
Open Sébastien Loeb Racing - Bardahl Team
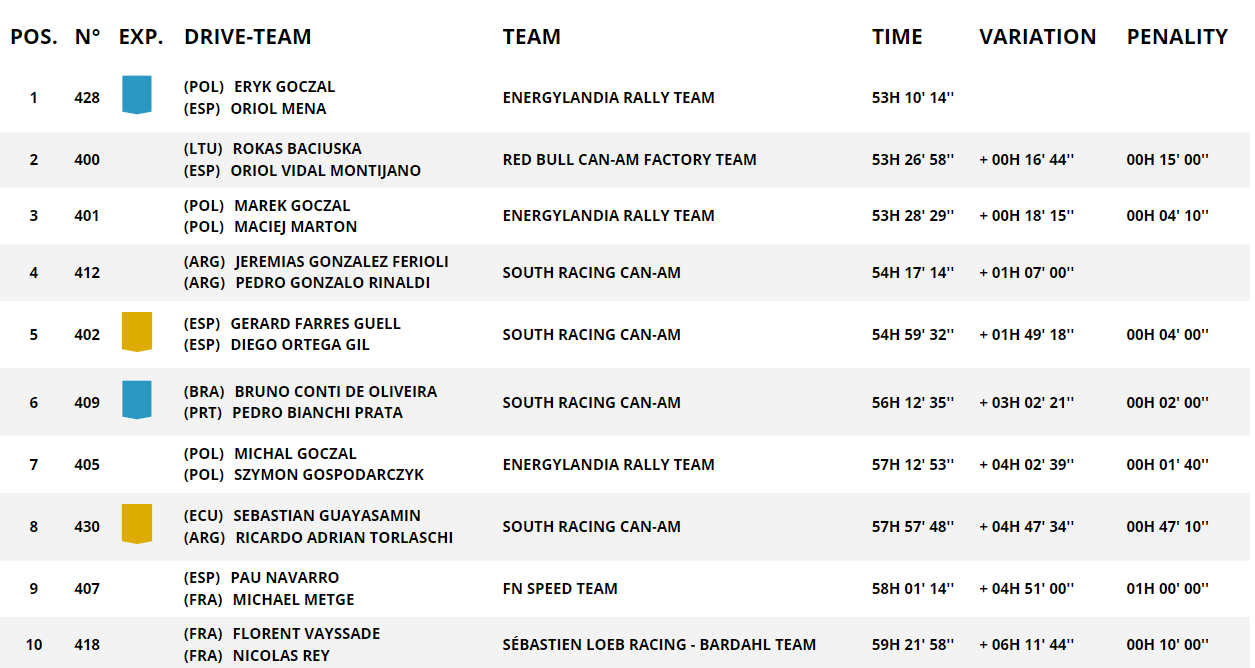tap(659, 645)
